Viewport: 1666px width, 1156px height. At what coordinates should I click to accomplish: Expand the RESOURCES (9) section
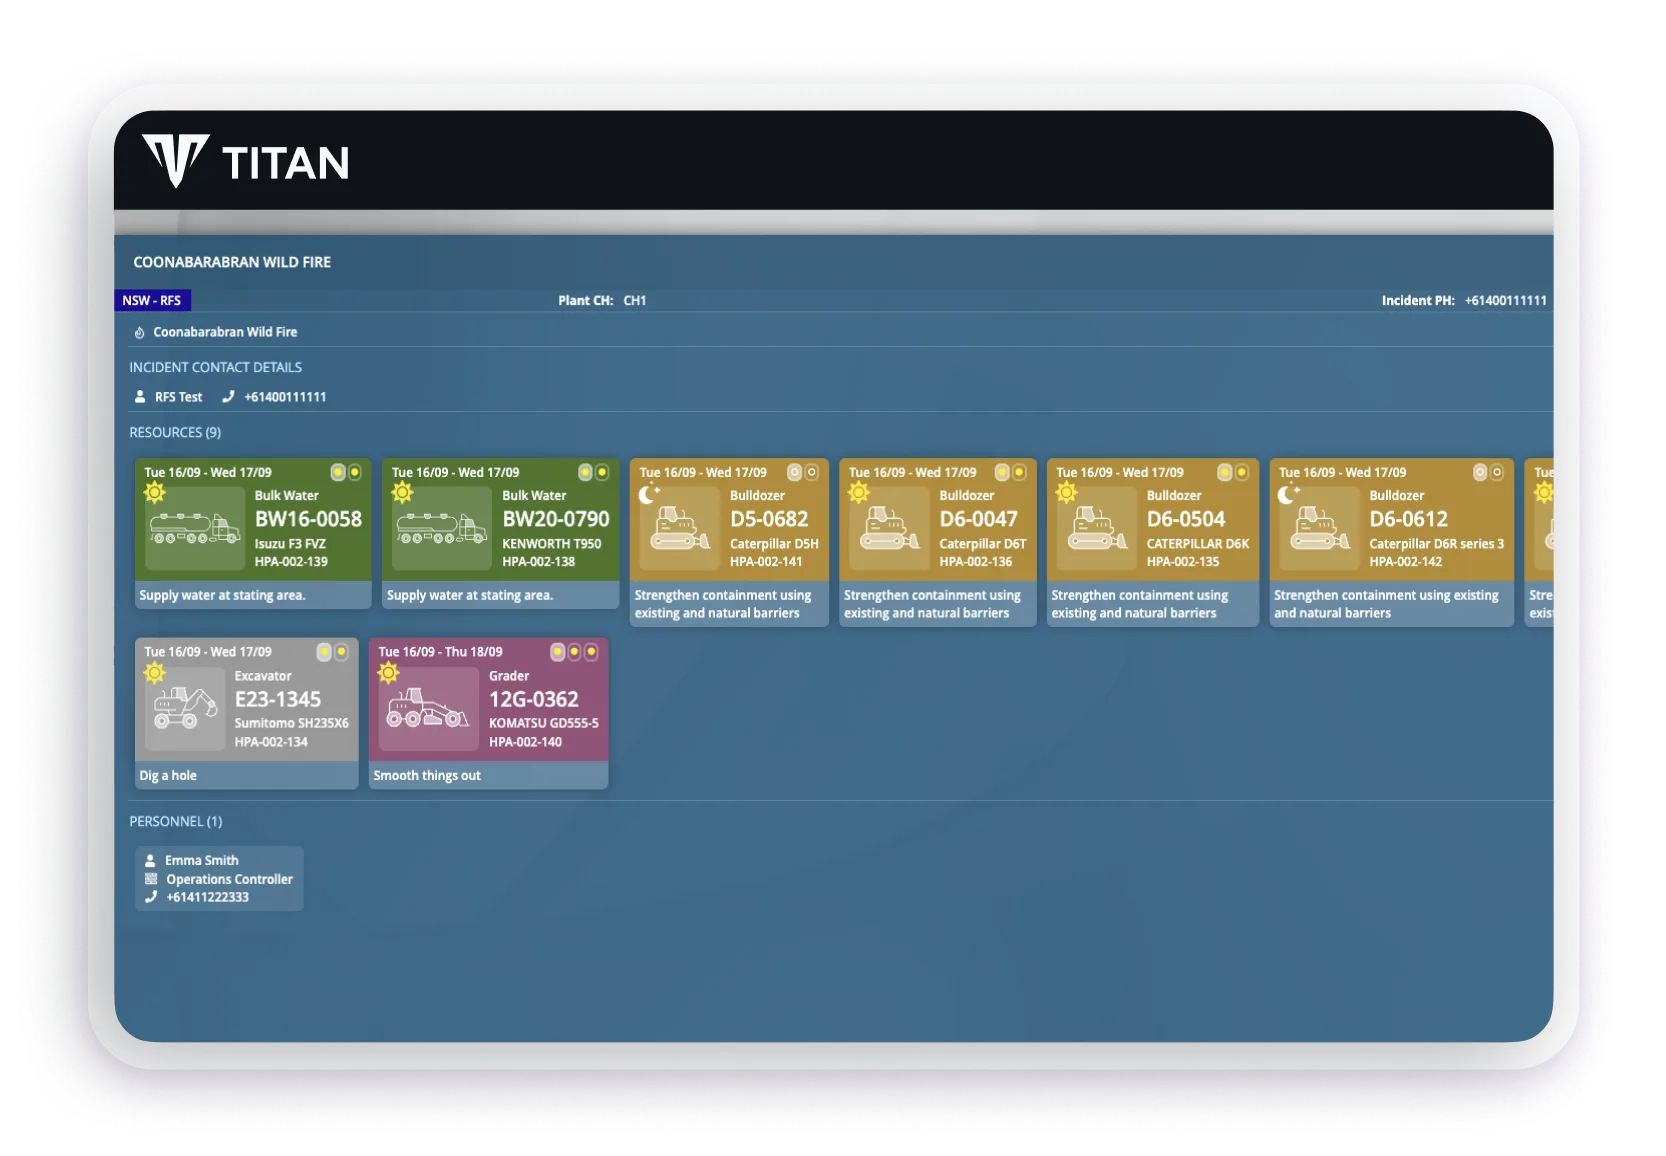(176, 432)
